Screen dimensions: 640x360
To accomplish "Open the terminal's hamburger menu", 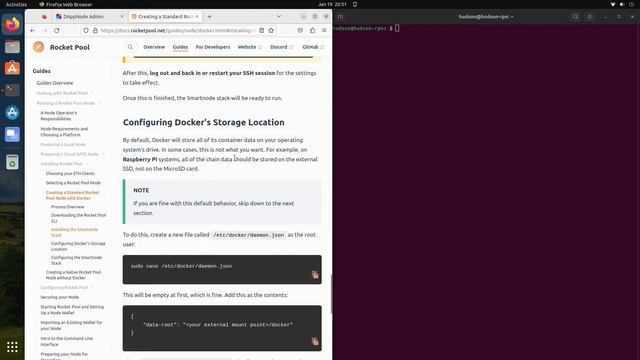I will coord(589,17).
